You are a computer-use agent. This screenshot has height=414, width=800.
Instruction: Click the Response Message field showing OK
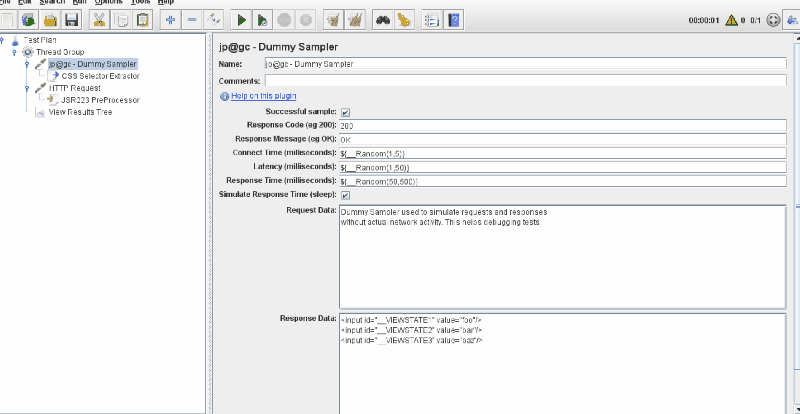click(563, 139)
